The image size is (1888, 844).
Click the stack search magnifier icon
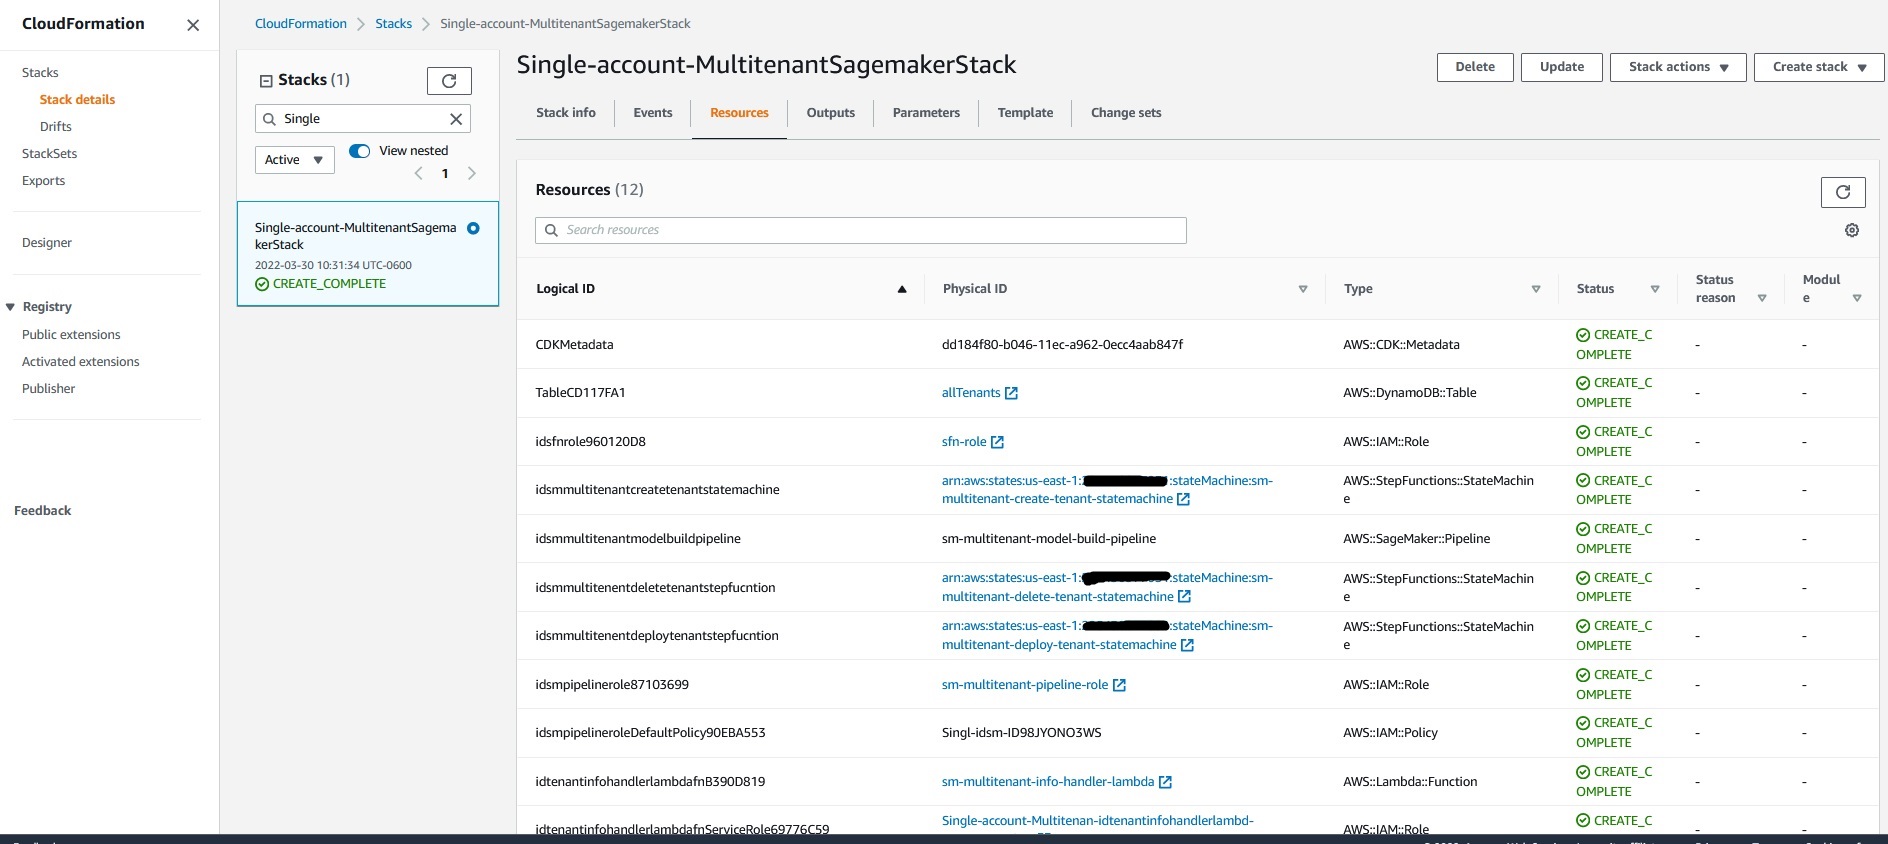(269, 119)
